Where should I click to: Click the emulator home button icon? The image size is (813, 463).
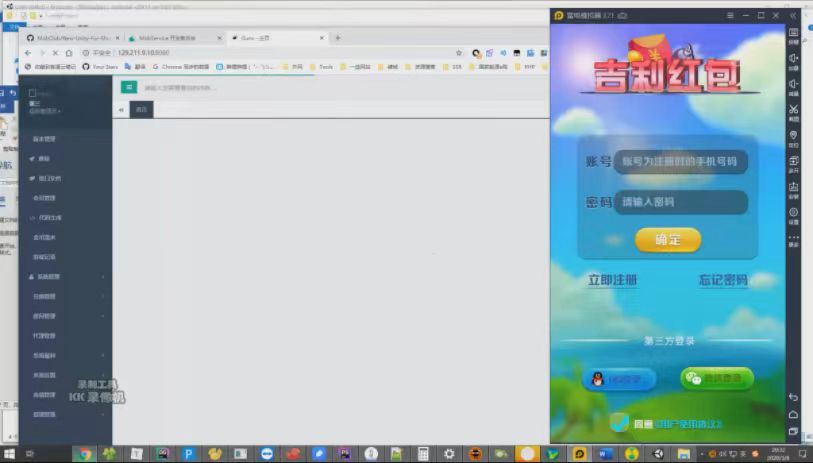[x=793, y=414]
